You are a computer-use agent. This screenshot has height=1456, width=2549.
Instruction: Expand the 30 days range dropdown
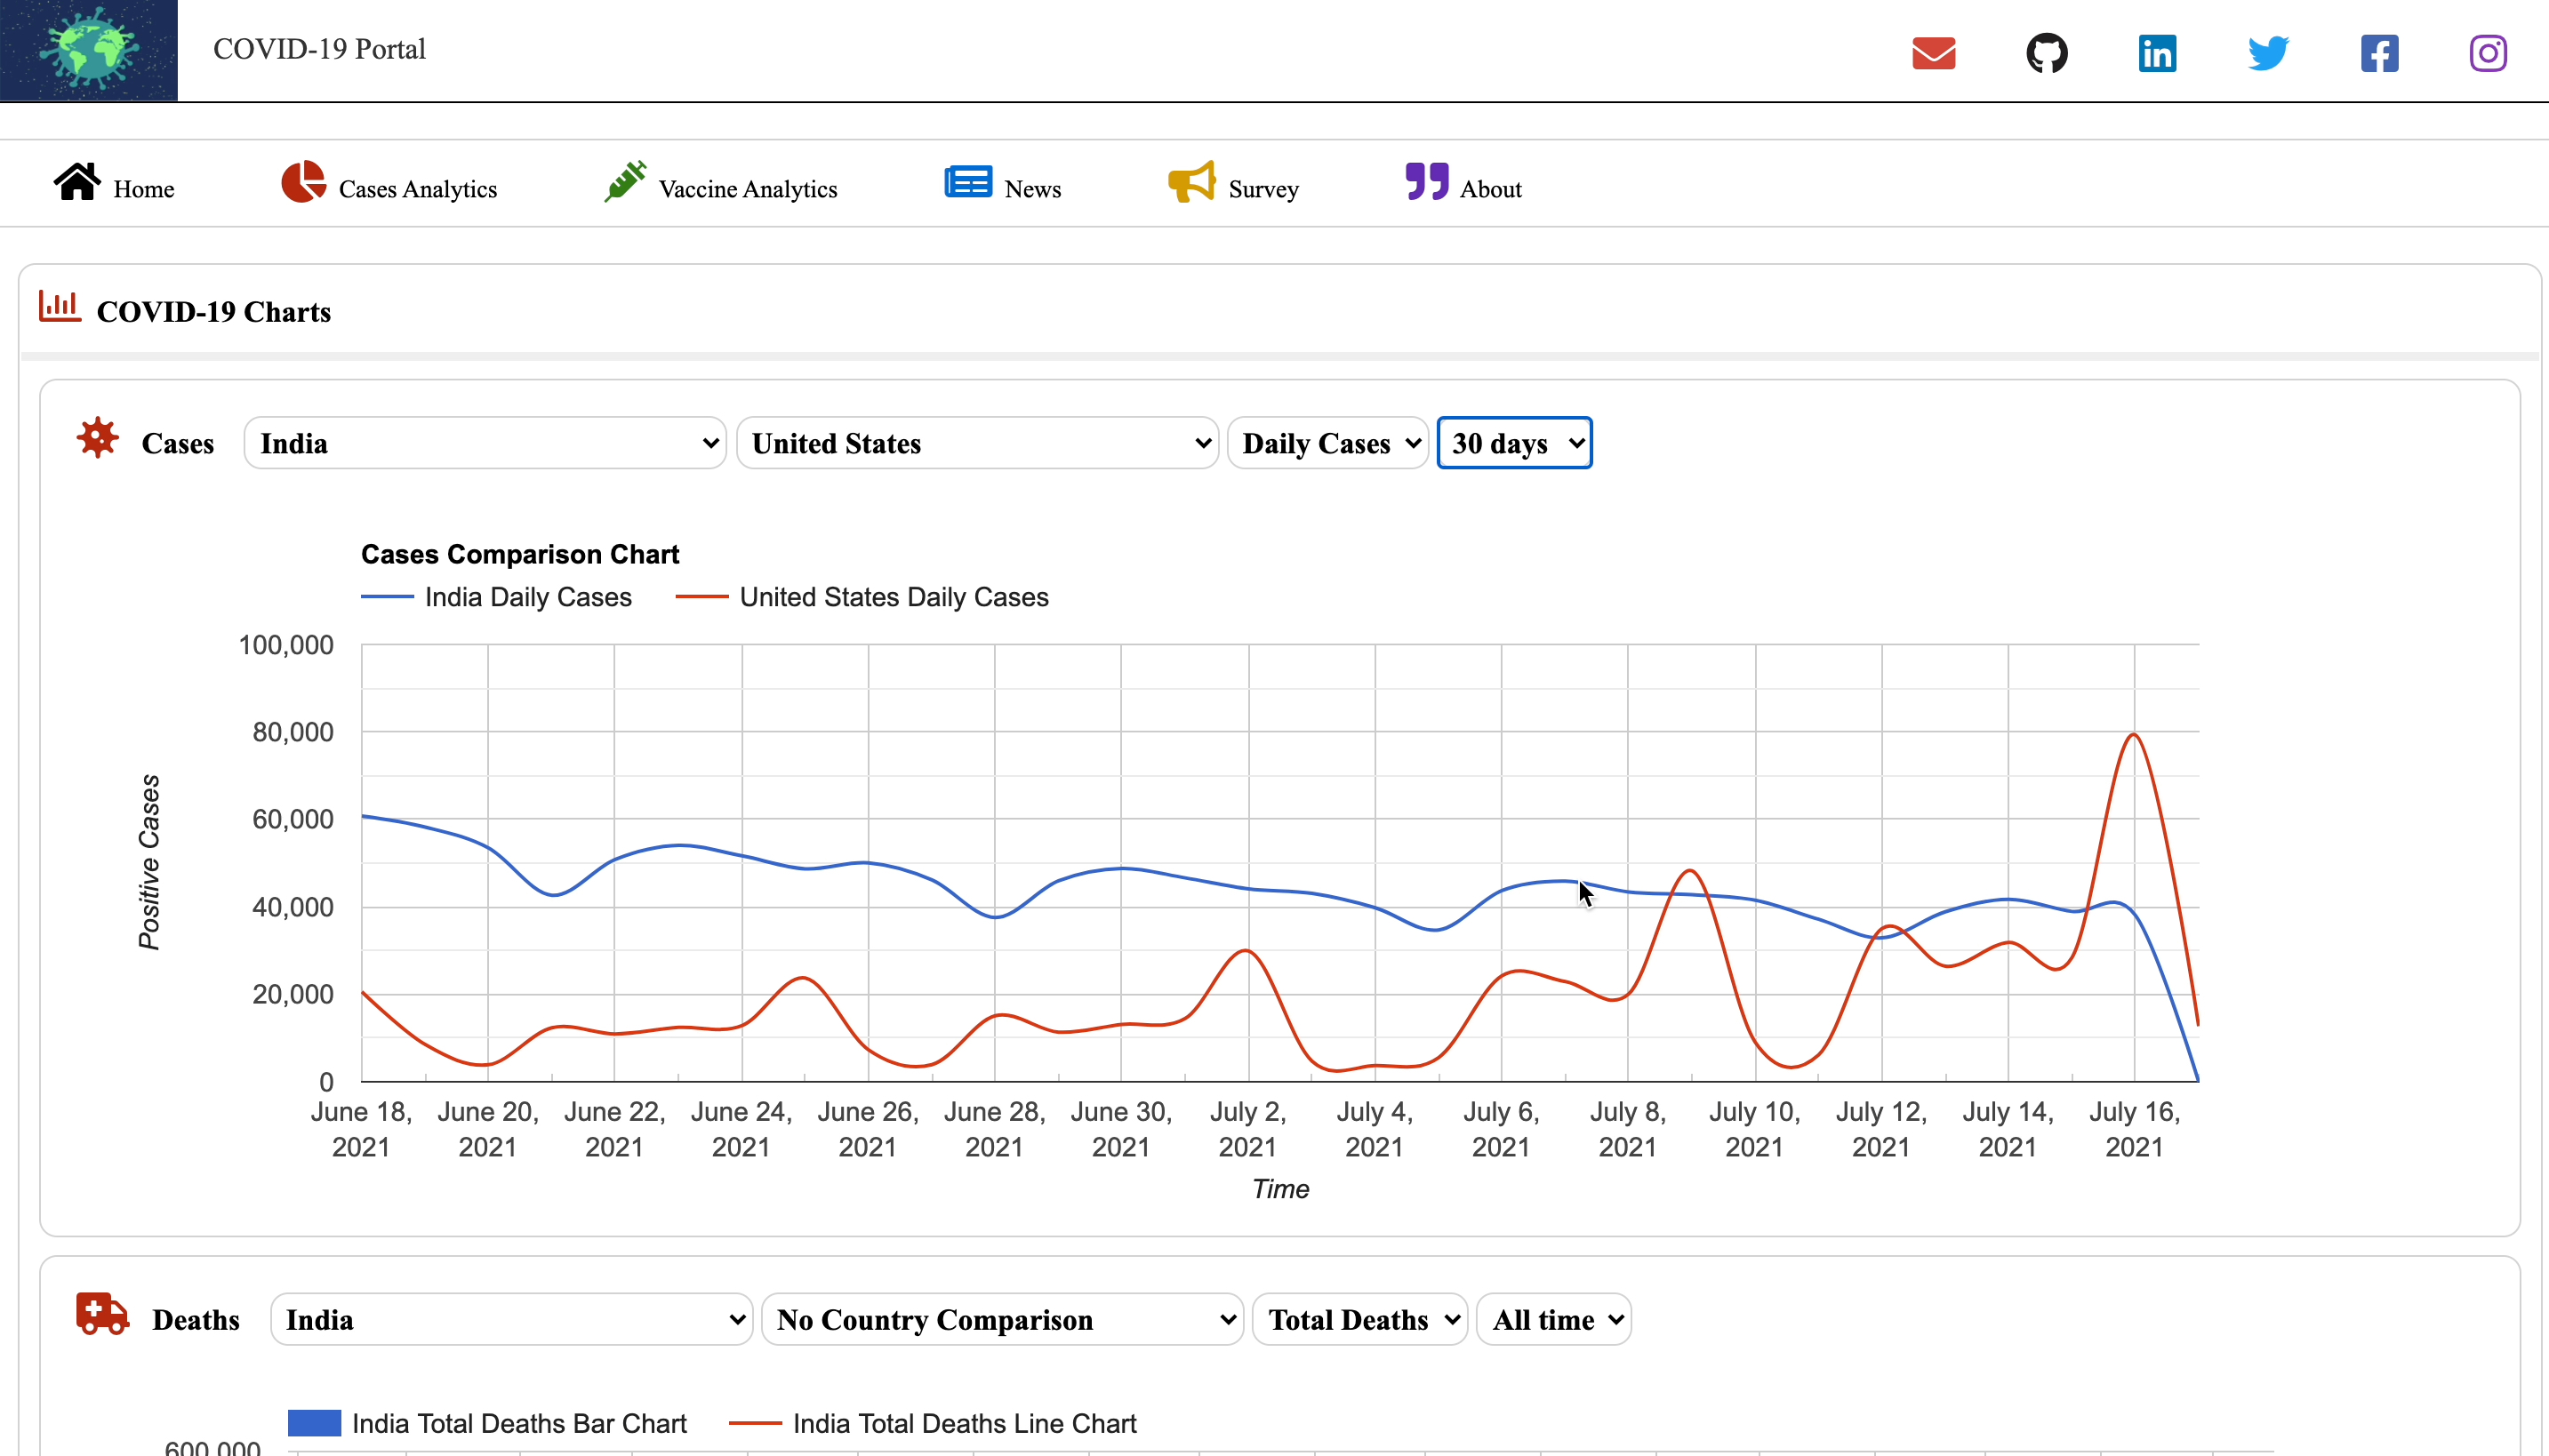click(1514, 443)
